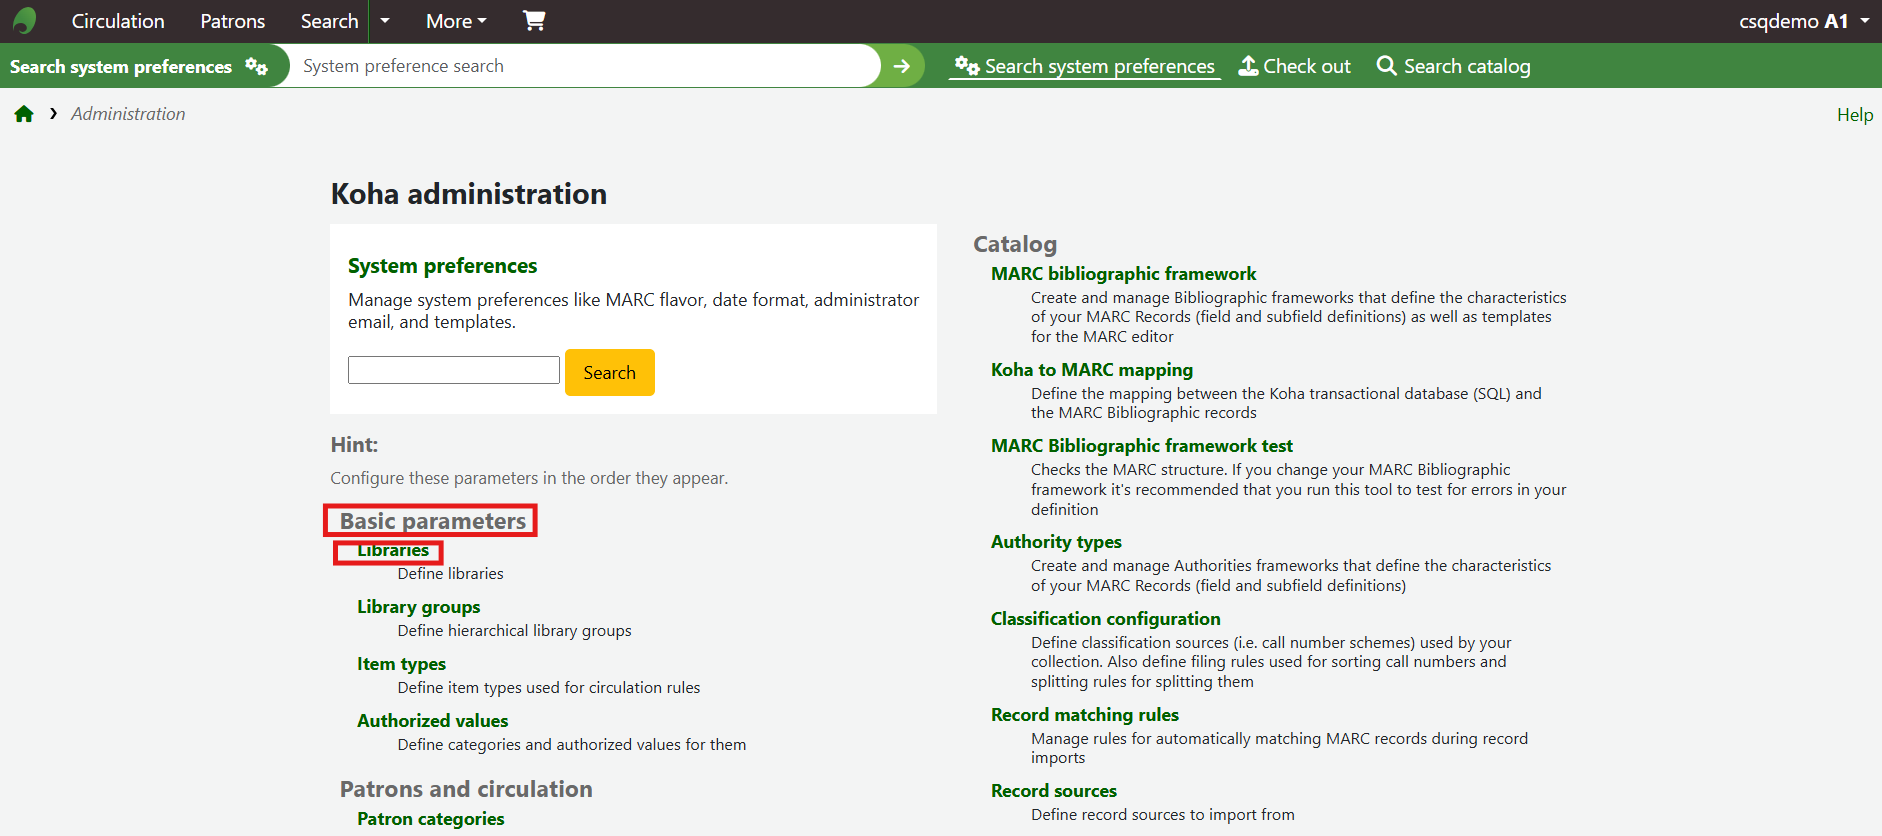Image resolution: width=1882 pixels, height=836 pixels.
Task: Expand the Search menu dropdown arrow
Action: pos(385,21)
